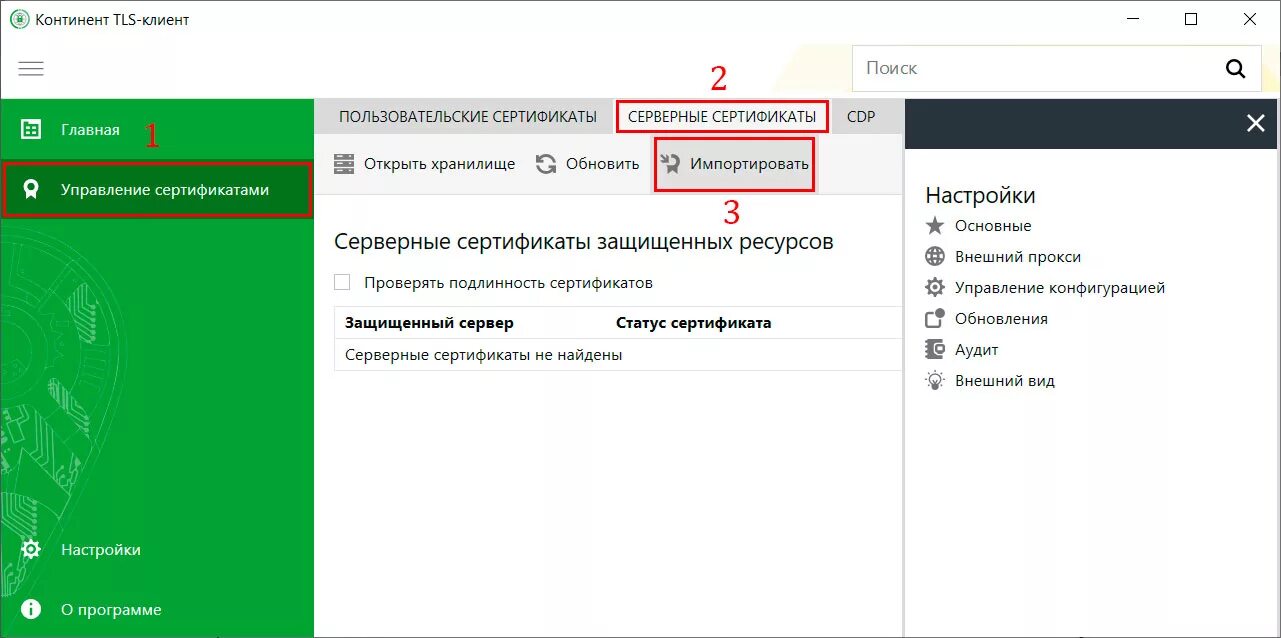
Task: Click Импортировать button
Action: point(735,164)
